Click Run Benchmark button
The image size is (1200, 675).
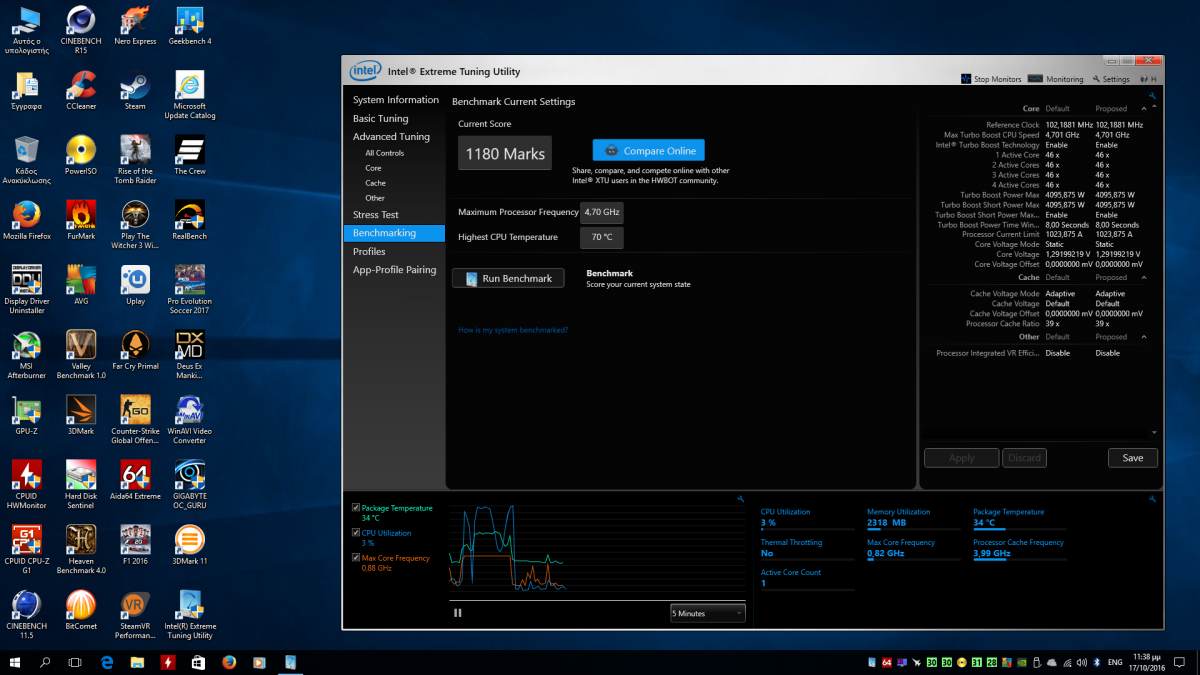coord(508,278)
